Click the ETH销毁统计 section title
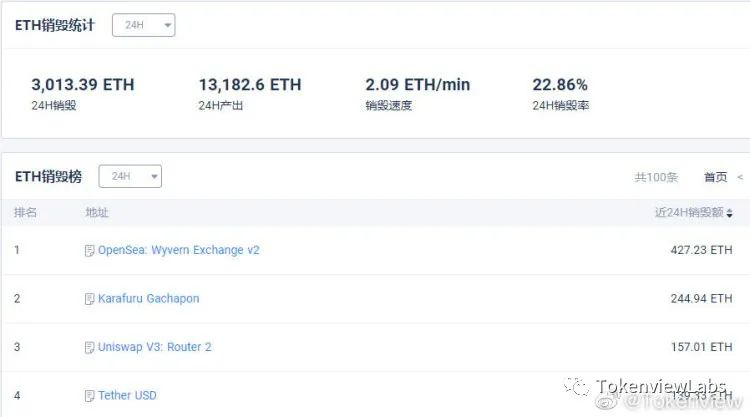The height and width of the screenshot is (417, 750). click(55, 25)
